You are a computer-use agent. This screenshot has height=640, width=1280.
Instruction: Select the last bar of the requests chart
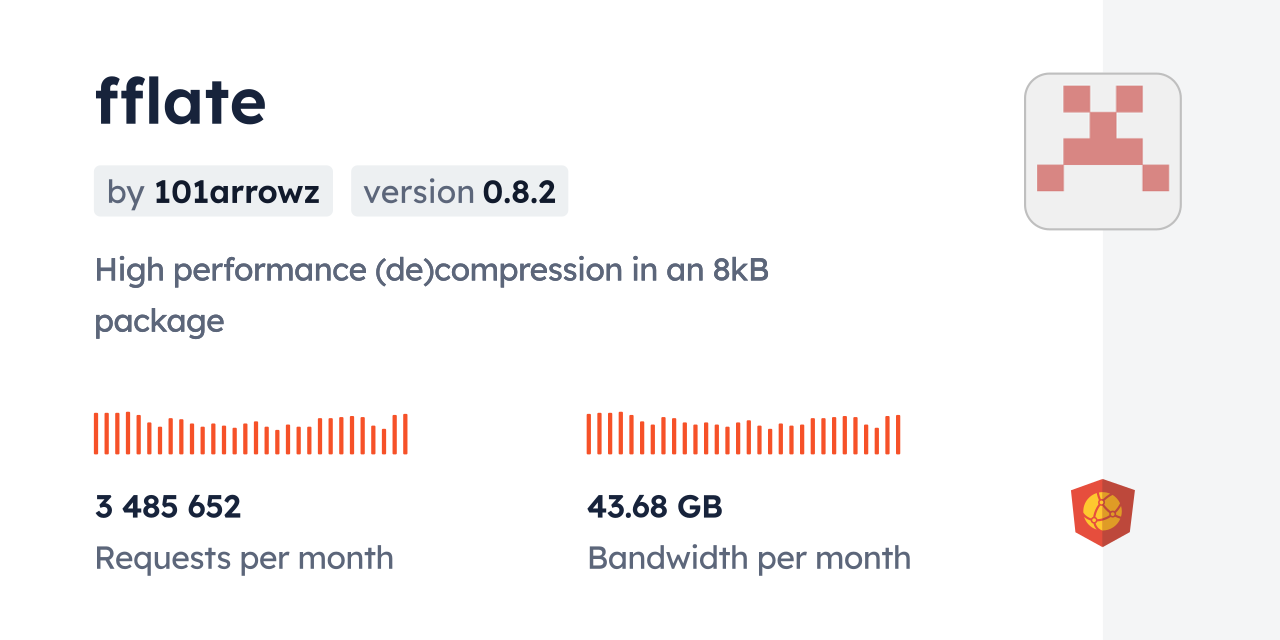[x=405, y=434]
